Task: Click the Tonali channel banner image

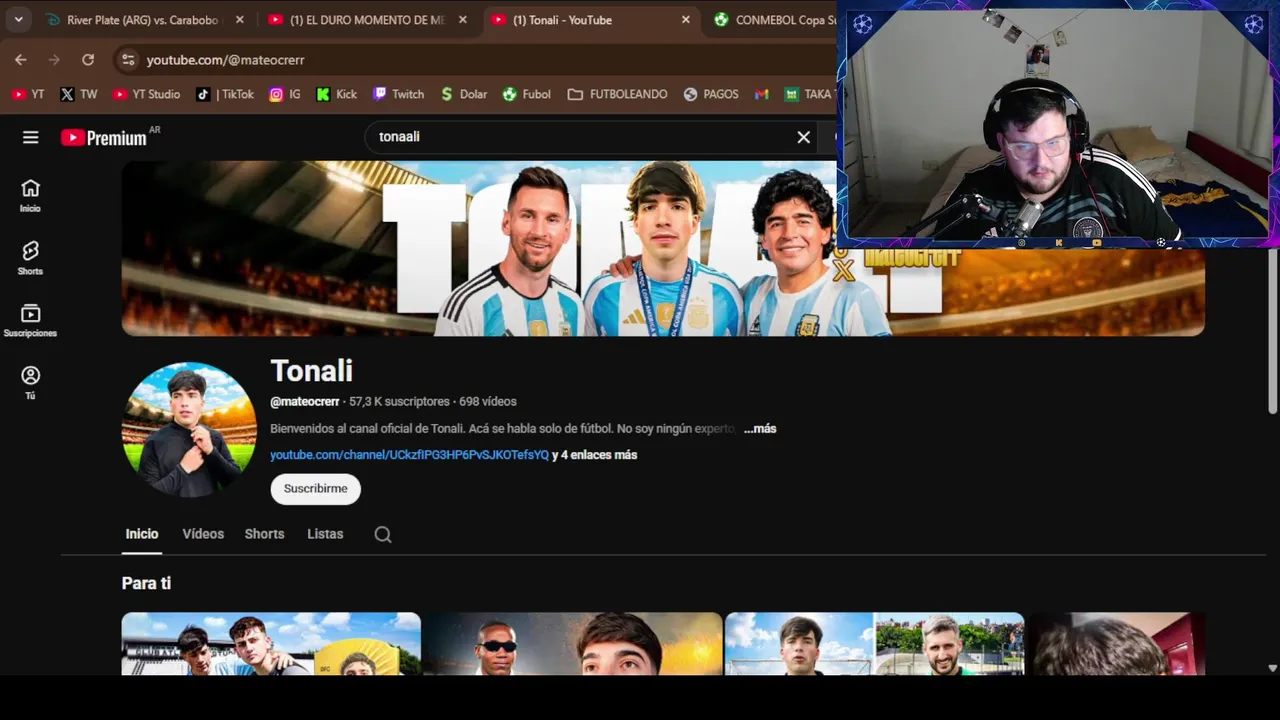Action: pos(663,248)
